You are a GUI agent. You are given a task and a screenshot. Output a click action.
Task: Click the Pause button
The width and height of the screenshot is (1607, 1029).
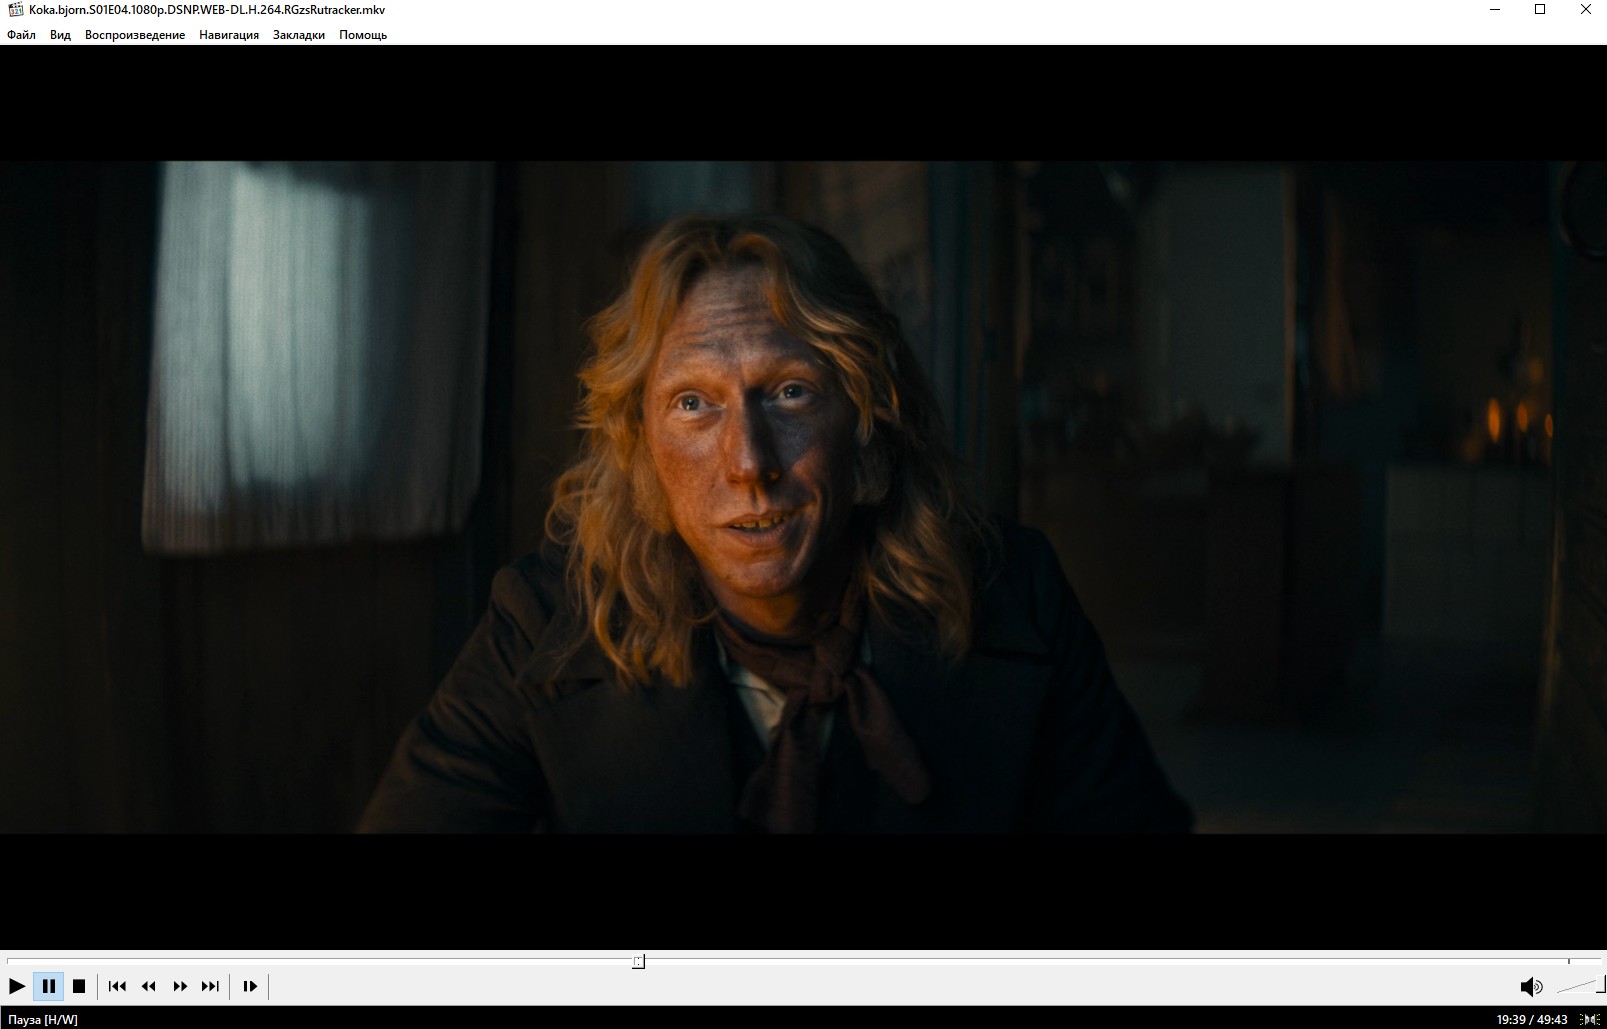[x=48, y=986]
